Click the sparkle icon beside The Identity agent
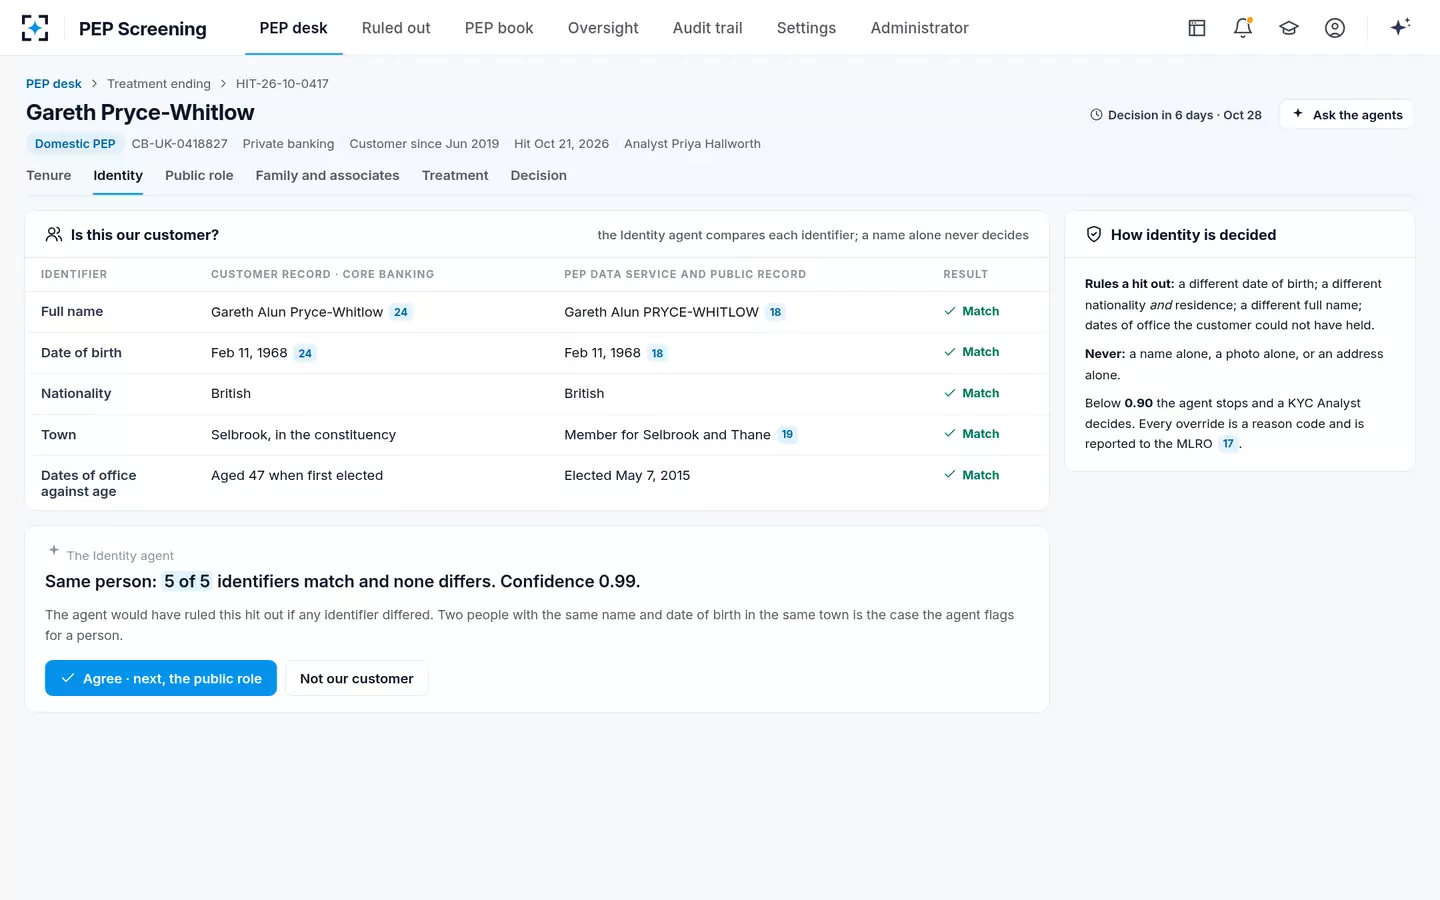The height and width of the screenshot is (900, 1440). click(x=54, y=550)
